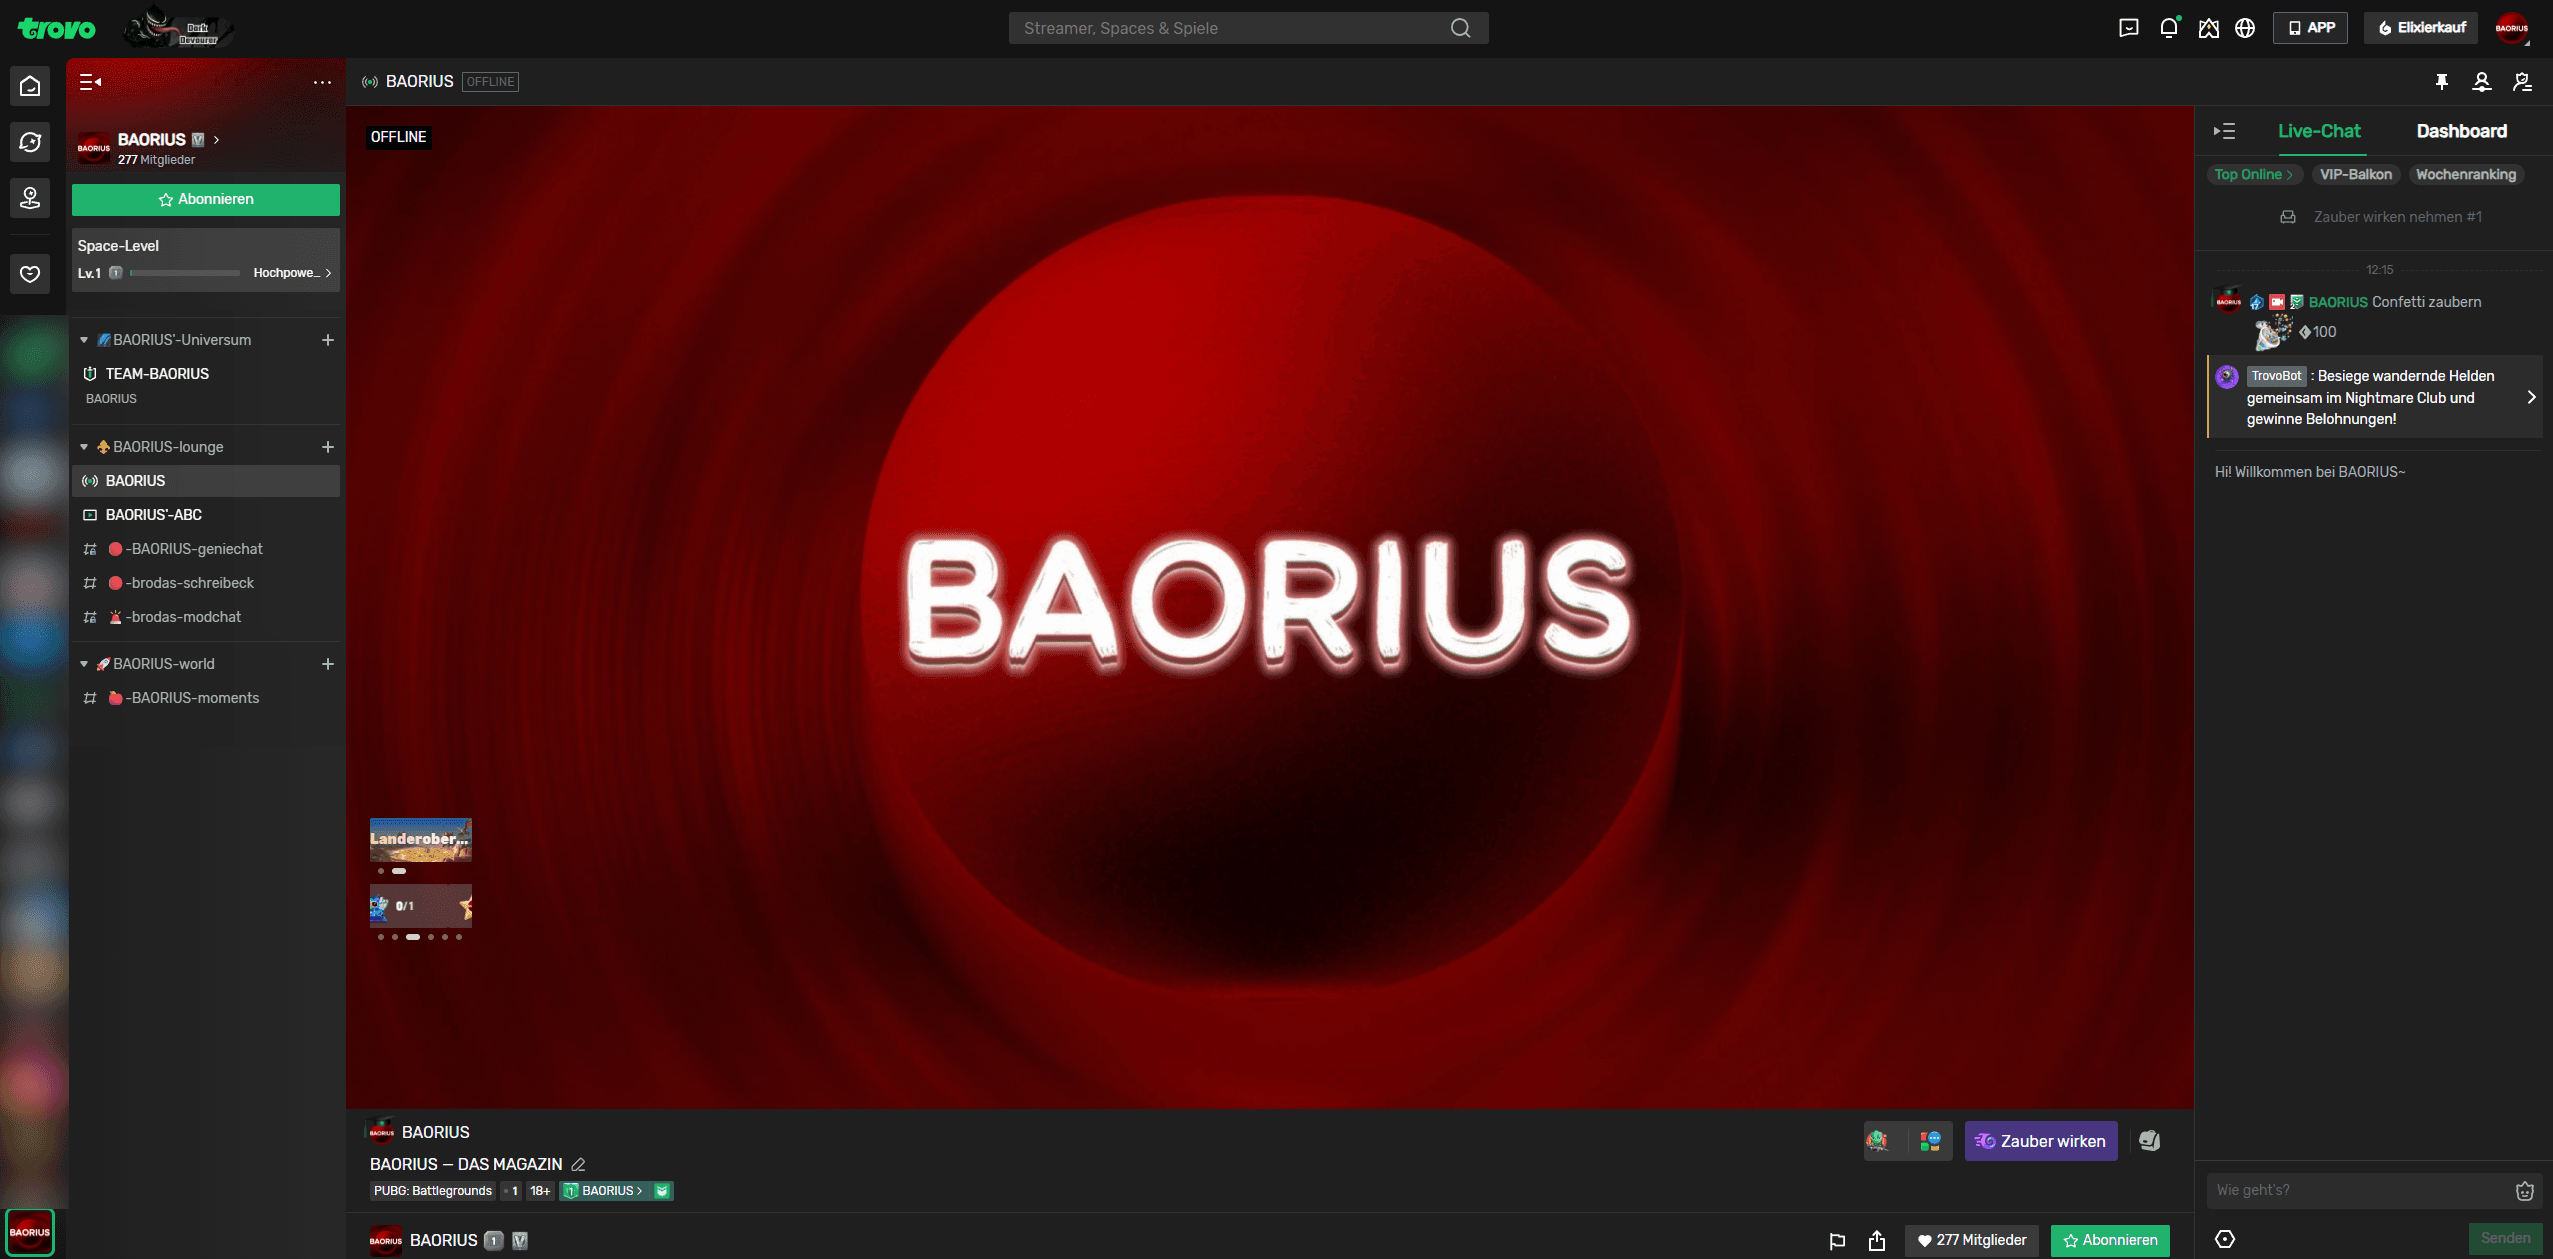Open the messages chat icon in header
This screenshot has width=2553, height=1259.
[x=2129, y=28]
